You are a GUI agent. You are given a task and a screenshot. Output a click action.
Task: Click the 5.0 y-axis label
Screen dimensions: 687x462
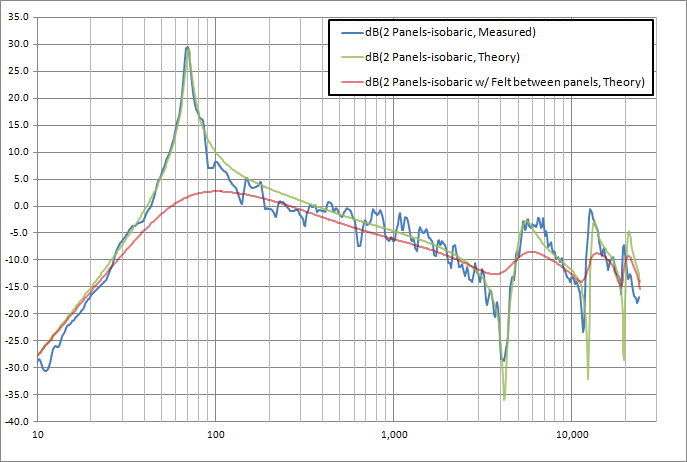point(21,179)
